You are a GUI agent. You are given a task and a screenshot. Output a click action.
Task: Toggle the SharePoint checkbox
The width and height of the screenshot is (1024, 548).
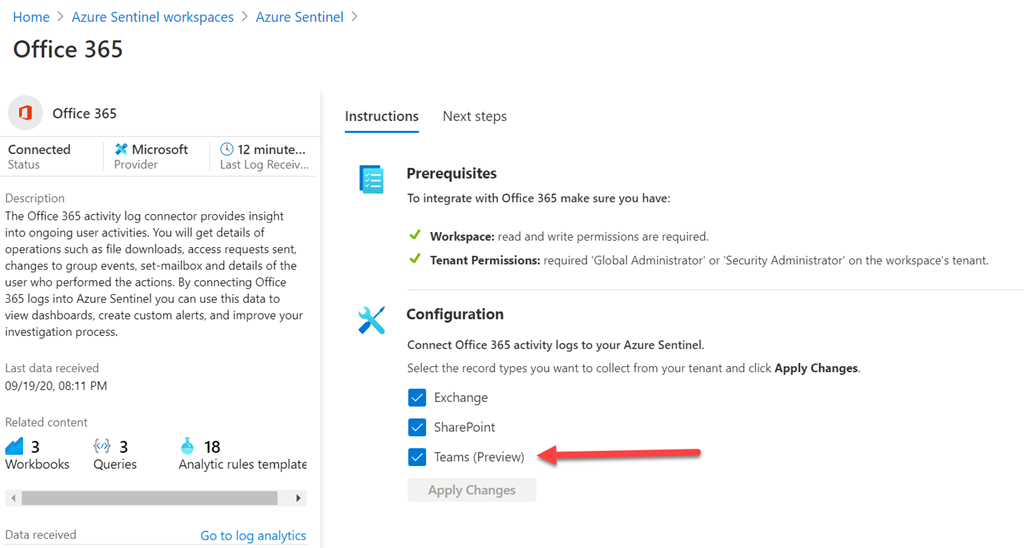(x=417, y=428)
